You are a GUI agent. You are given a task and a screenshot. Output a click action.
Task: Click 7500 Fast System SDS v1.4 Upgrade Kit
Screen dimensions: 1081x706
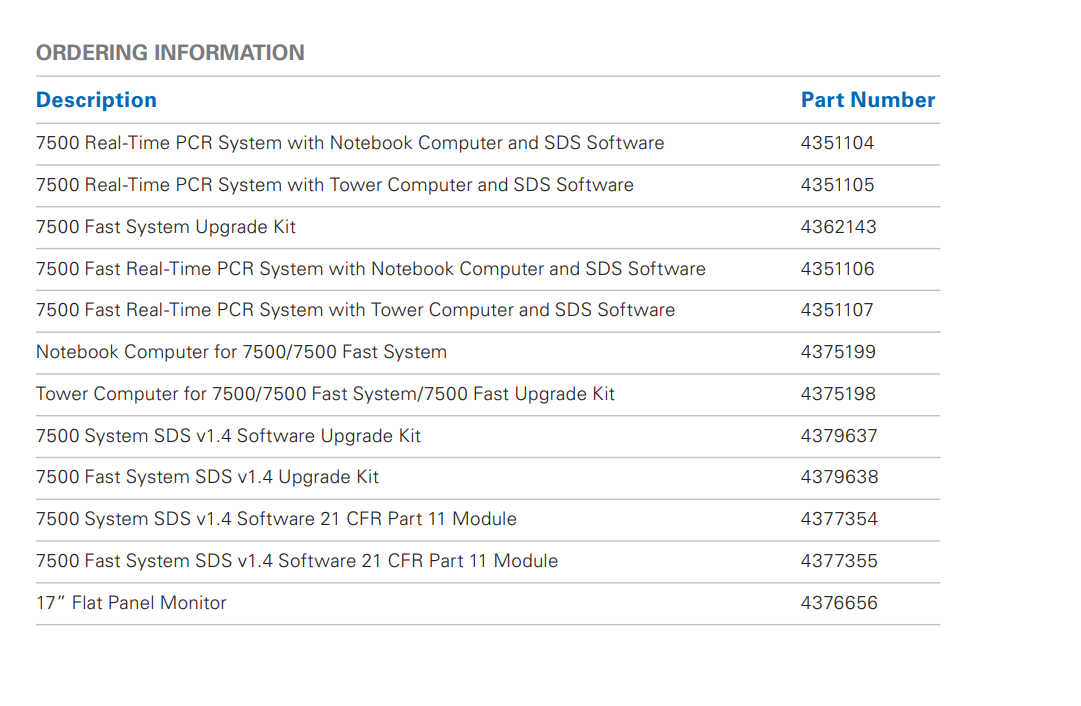coord(207,476)
